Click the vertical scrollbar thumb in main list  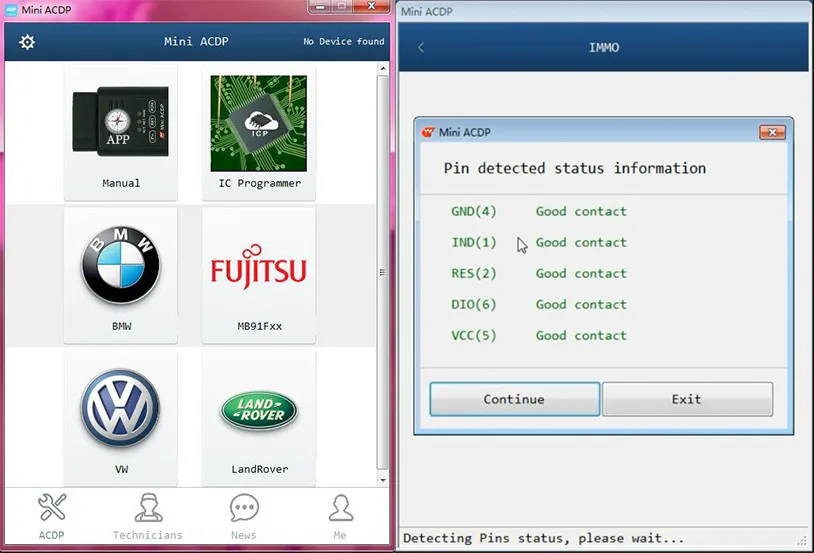coord(383,273)
